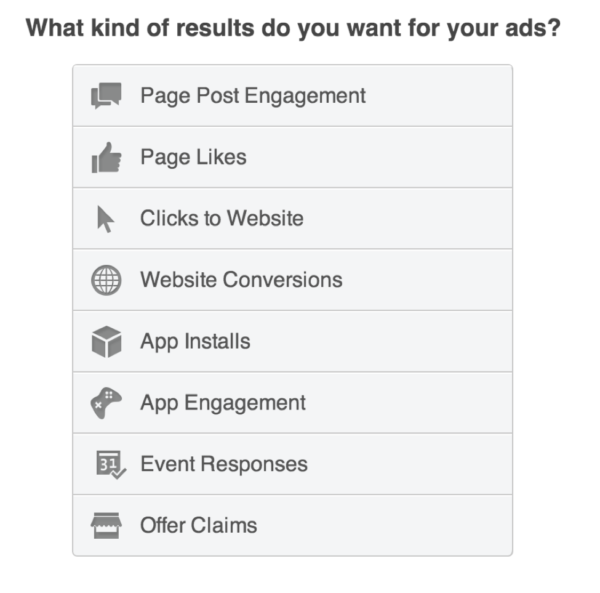Click the calendar Event Responses icon
Viewport: 600px width, 593px height.
click(x=106, y=464)
